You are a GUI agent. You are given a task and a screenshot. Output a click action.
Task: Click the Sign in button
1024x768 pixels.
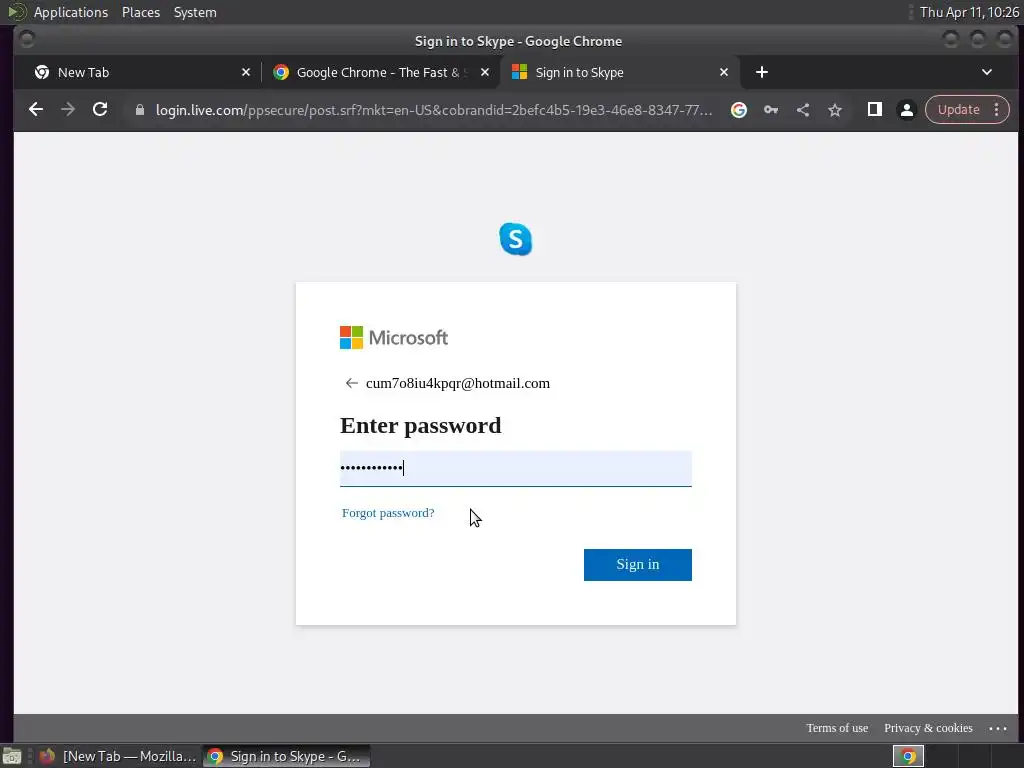638,565
